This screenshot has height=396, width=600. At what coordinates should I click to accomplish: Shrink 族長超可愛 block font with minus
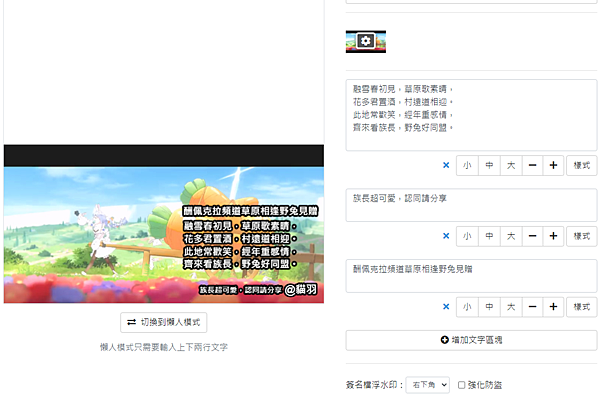point(532,236)
